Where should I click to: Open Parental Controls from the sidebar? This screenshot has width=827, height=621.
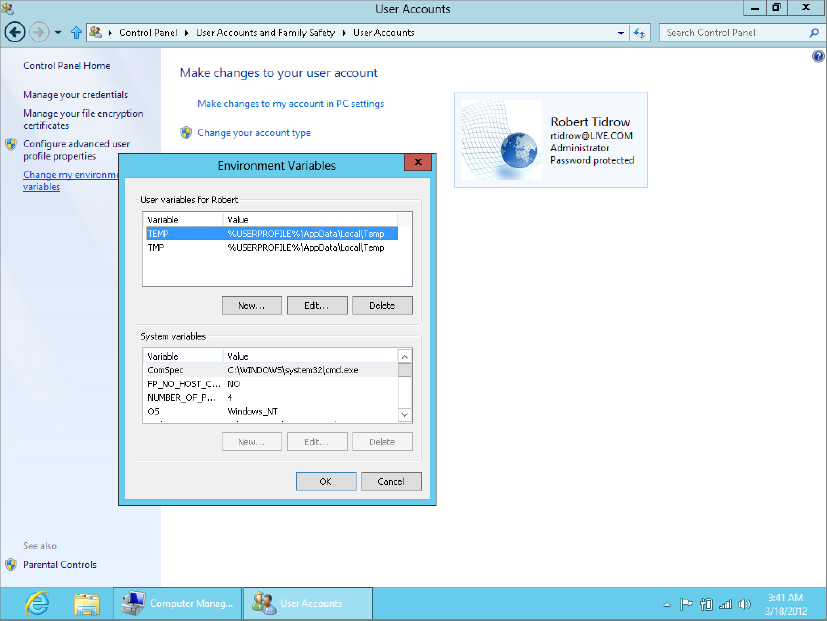coord(59,564)
